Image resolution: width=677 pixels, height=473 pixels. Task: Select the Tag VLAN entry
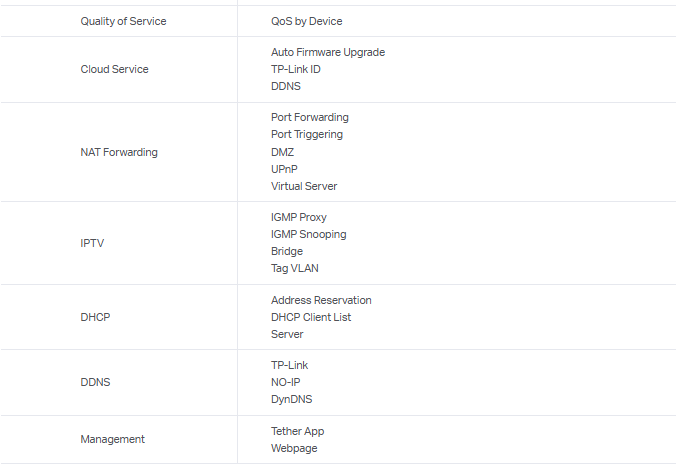pos(295,268)
